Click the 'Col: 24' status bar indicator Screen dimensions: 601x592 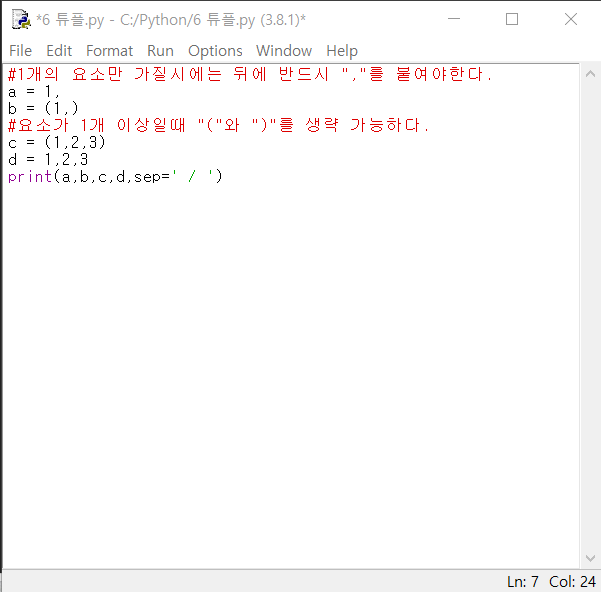pos(572,582)
